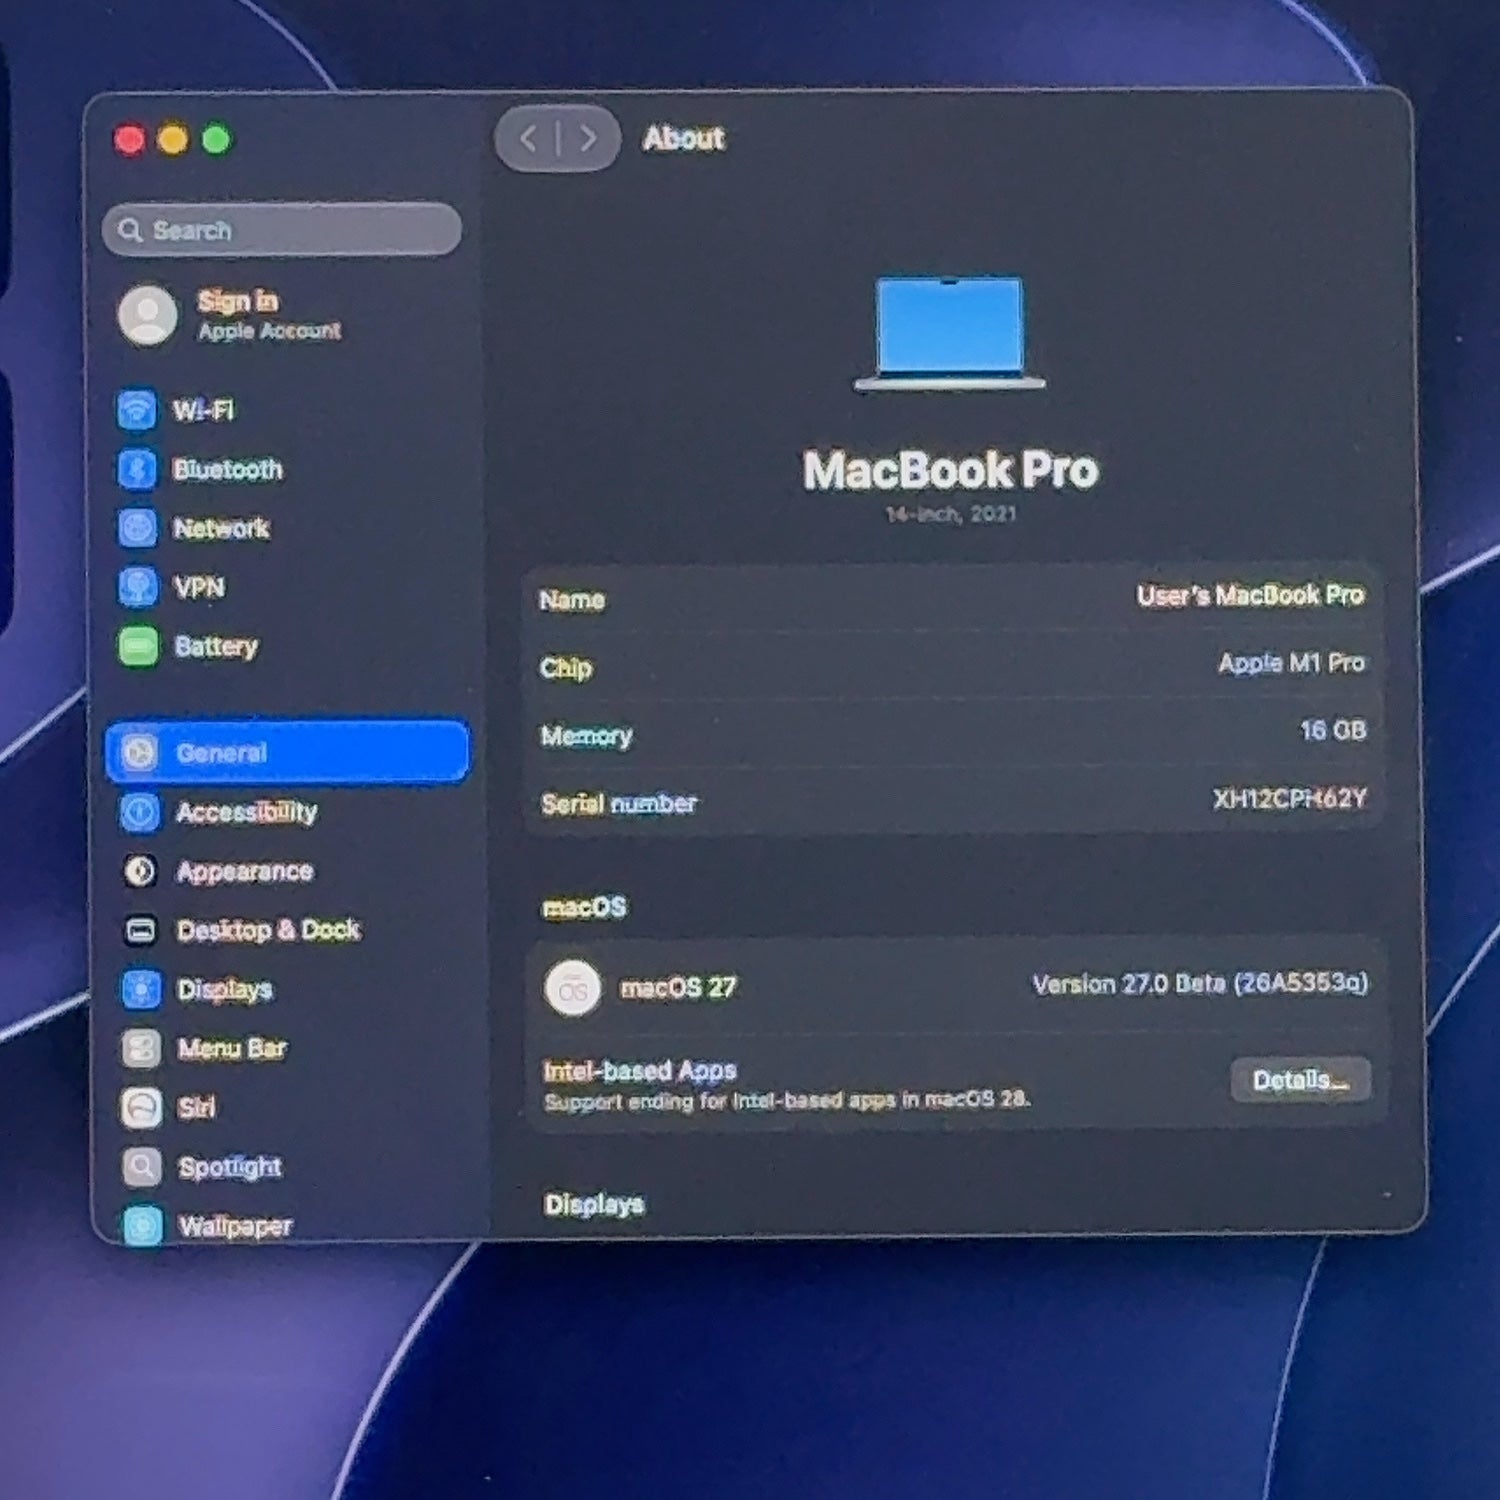Open the Accessibility icon
Viewport: 1500px width, 1500px height.
coord(140,811)
